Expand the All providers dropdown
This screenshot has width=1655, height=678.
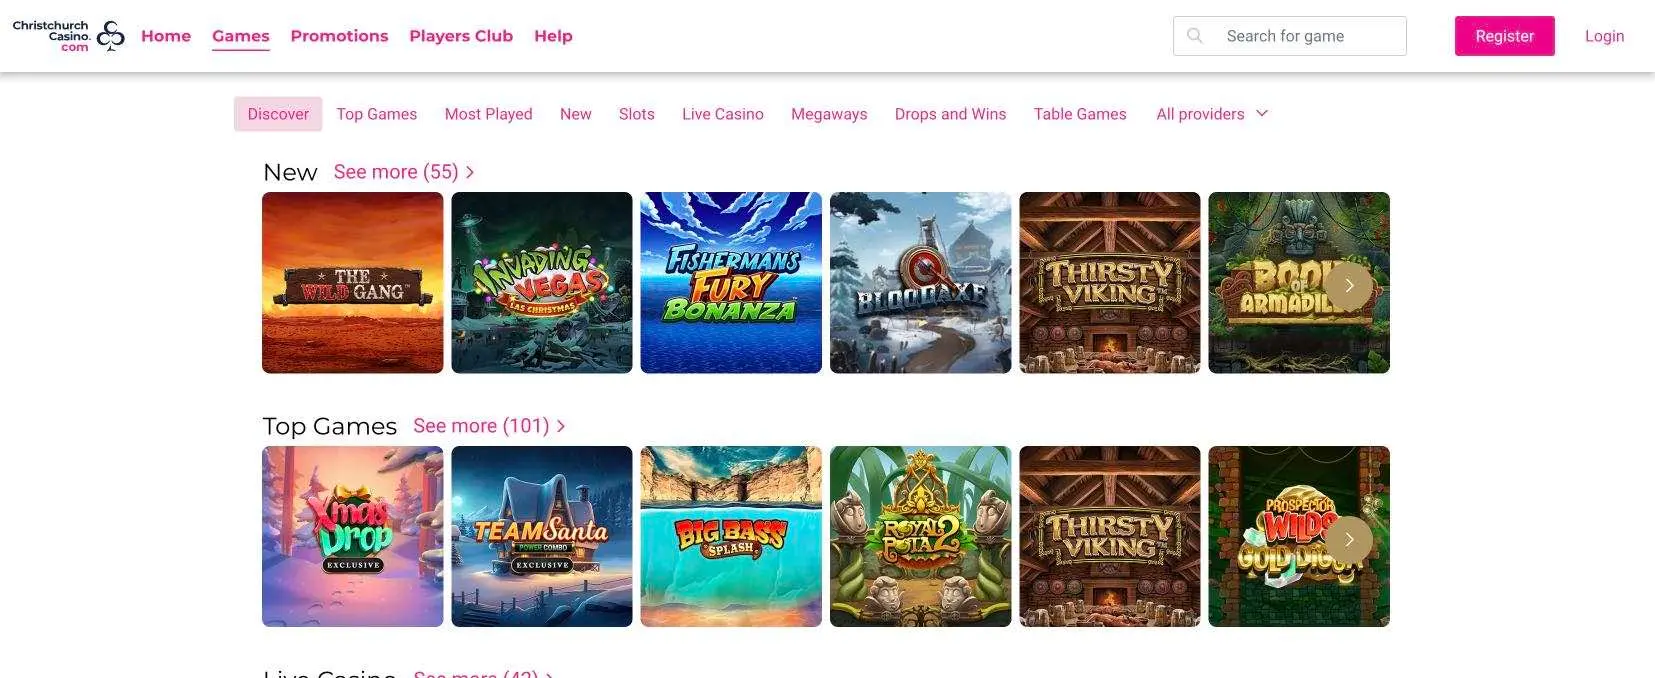tap(1211, 114)
